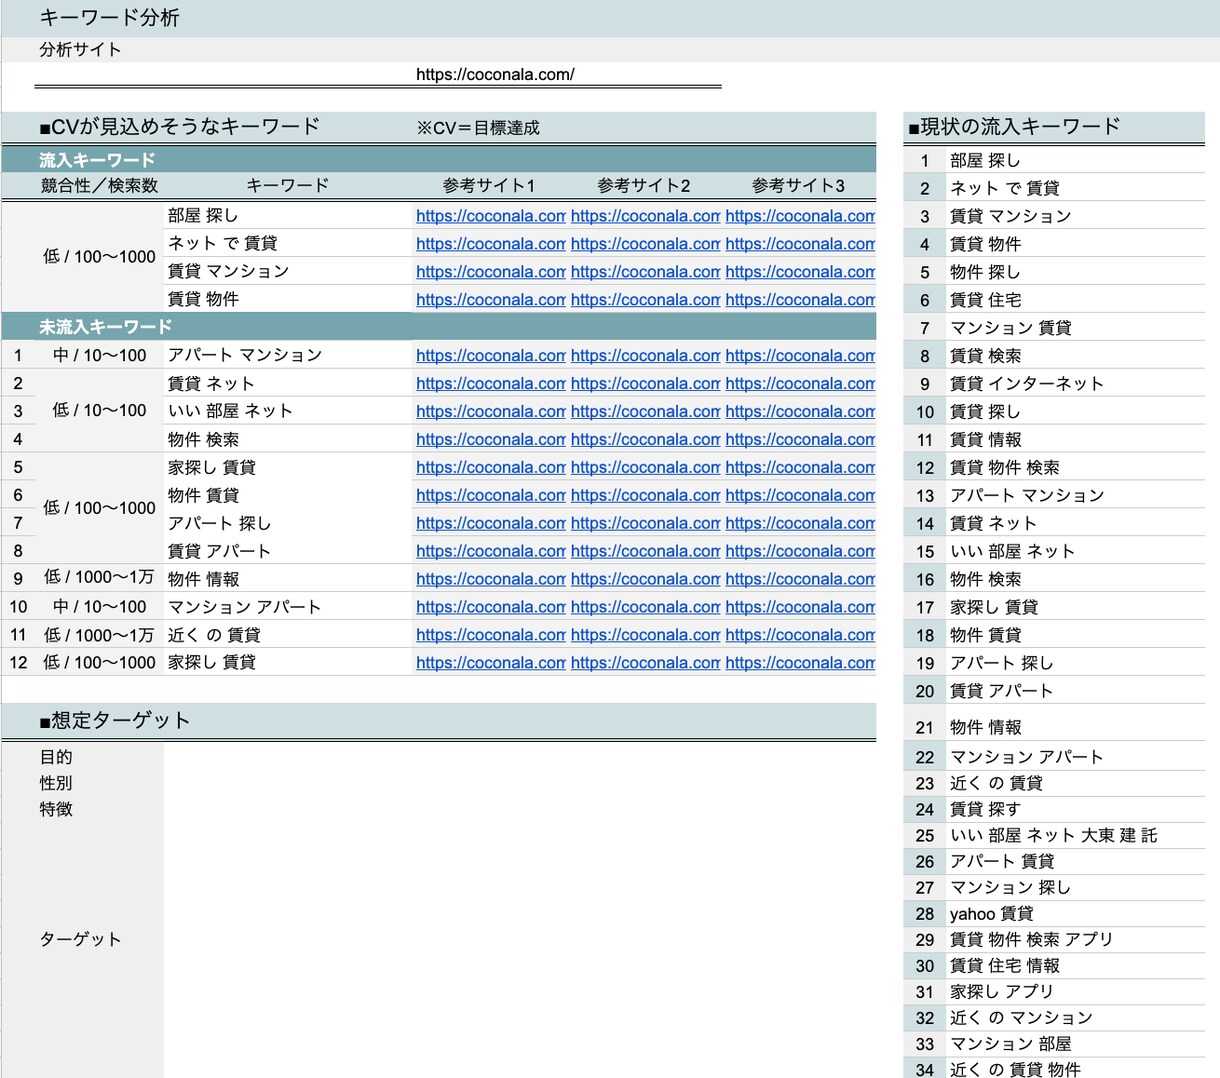
Task: Open 参考サイト1 link in row 9 物件 情報
Action: click(491, 579)
